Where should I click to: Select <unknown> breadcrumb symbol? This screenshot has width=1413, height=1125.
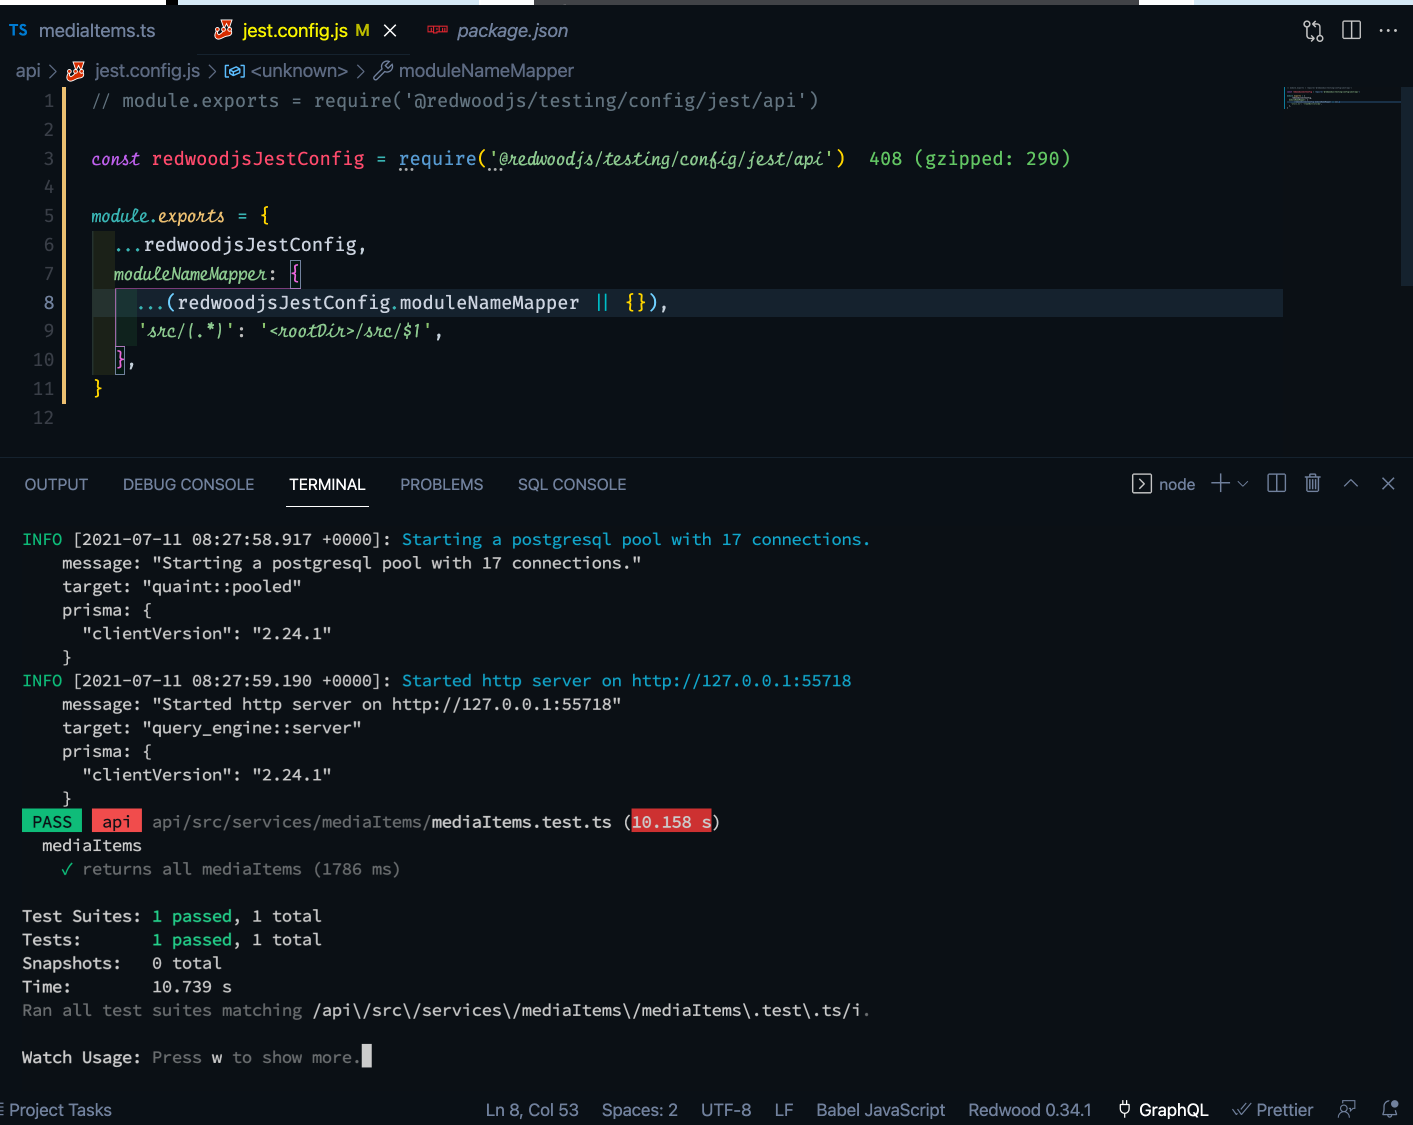coord(286,71)
